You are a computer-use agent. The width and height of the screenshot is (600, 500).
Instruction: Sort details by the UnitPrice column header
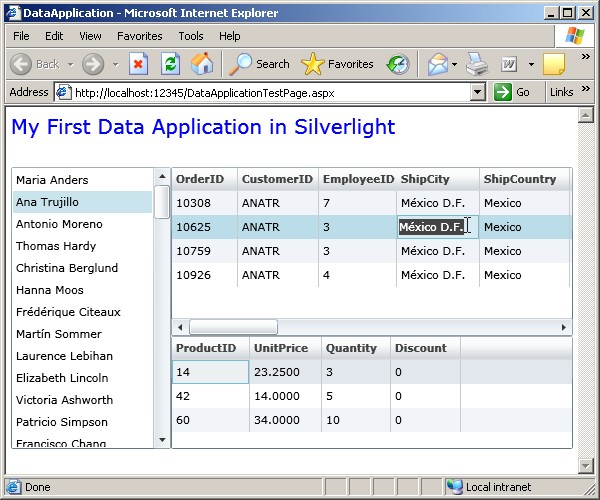point(285,348)
